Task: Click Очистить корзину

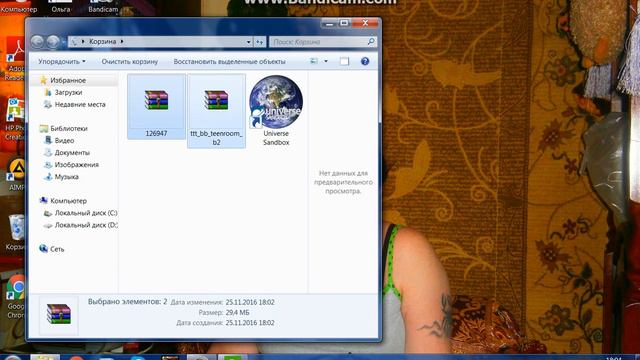Action: pyautogui.click(x=129, y=62)
